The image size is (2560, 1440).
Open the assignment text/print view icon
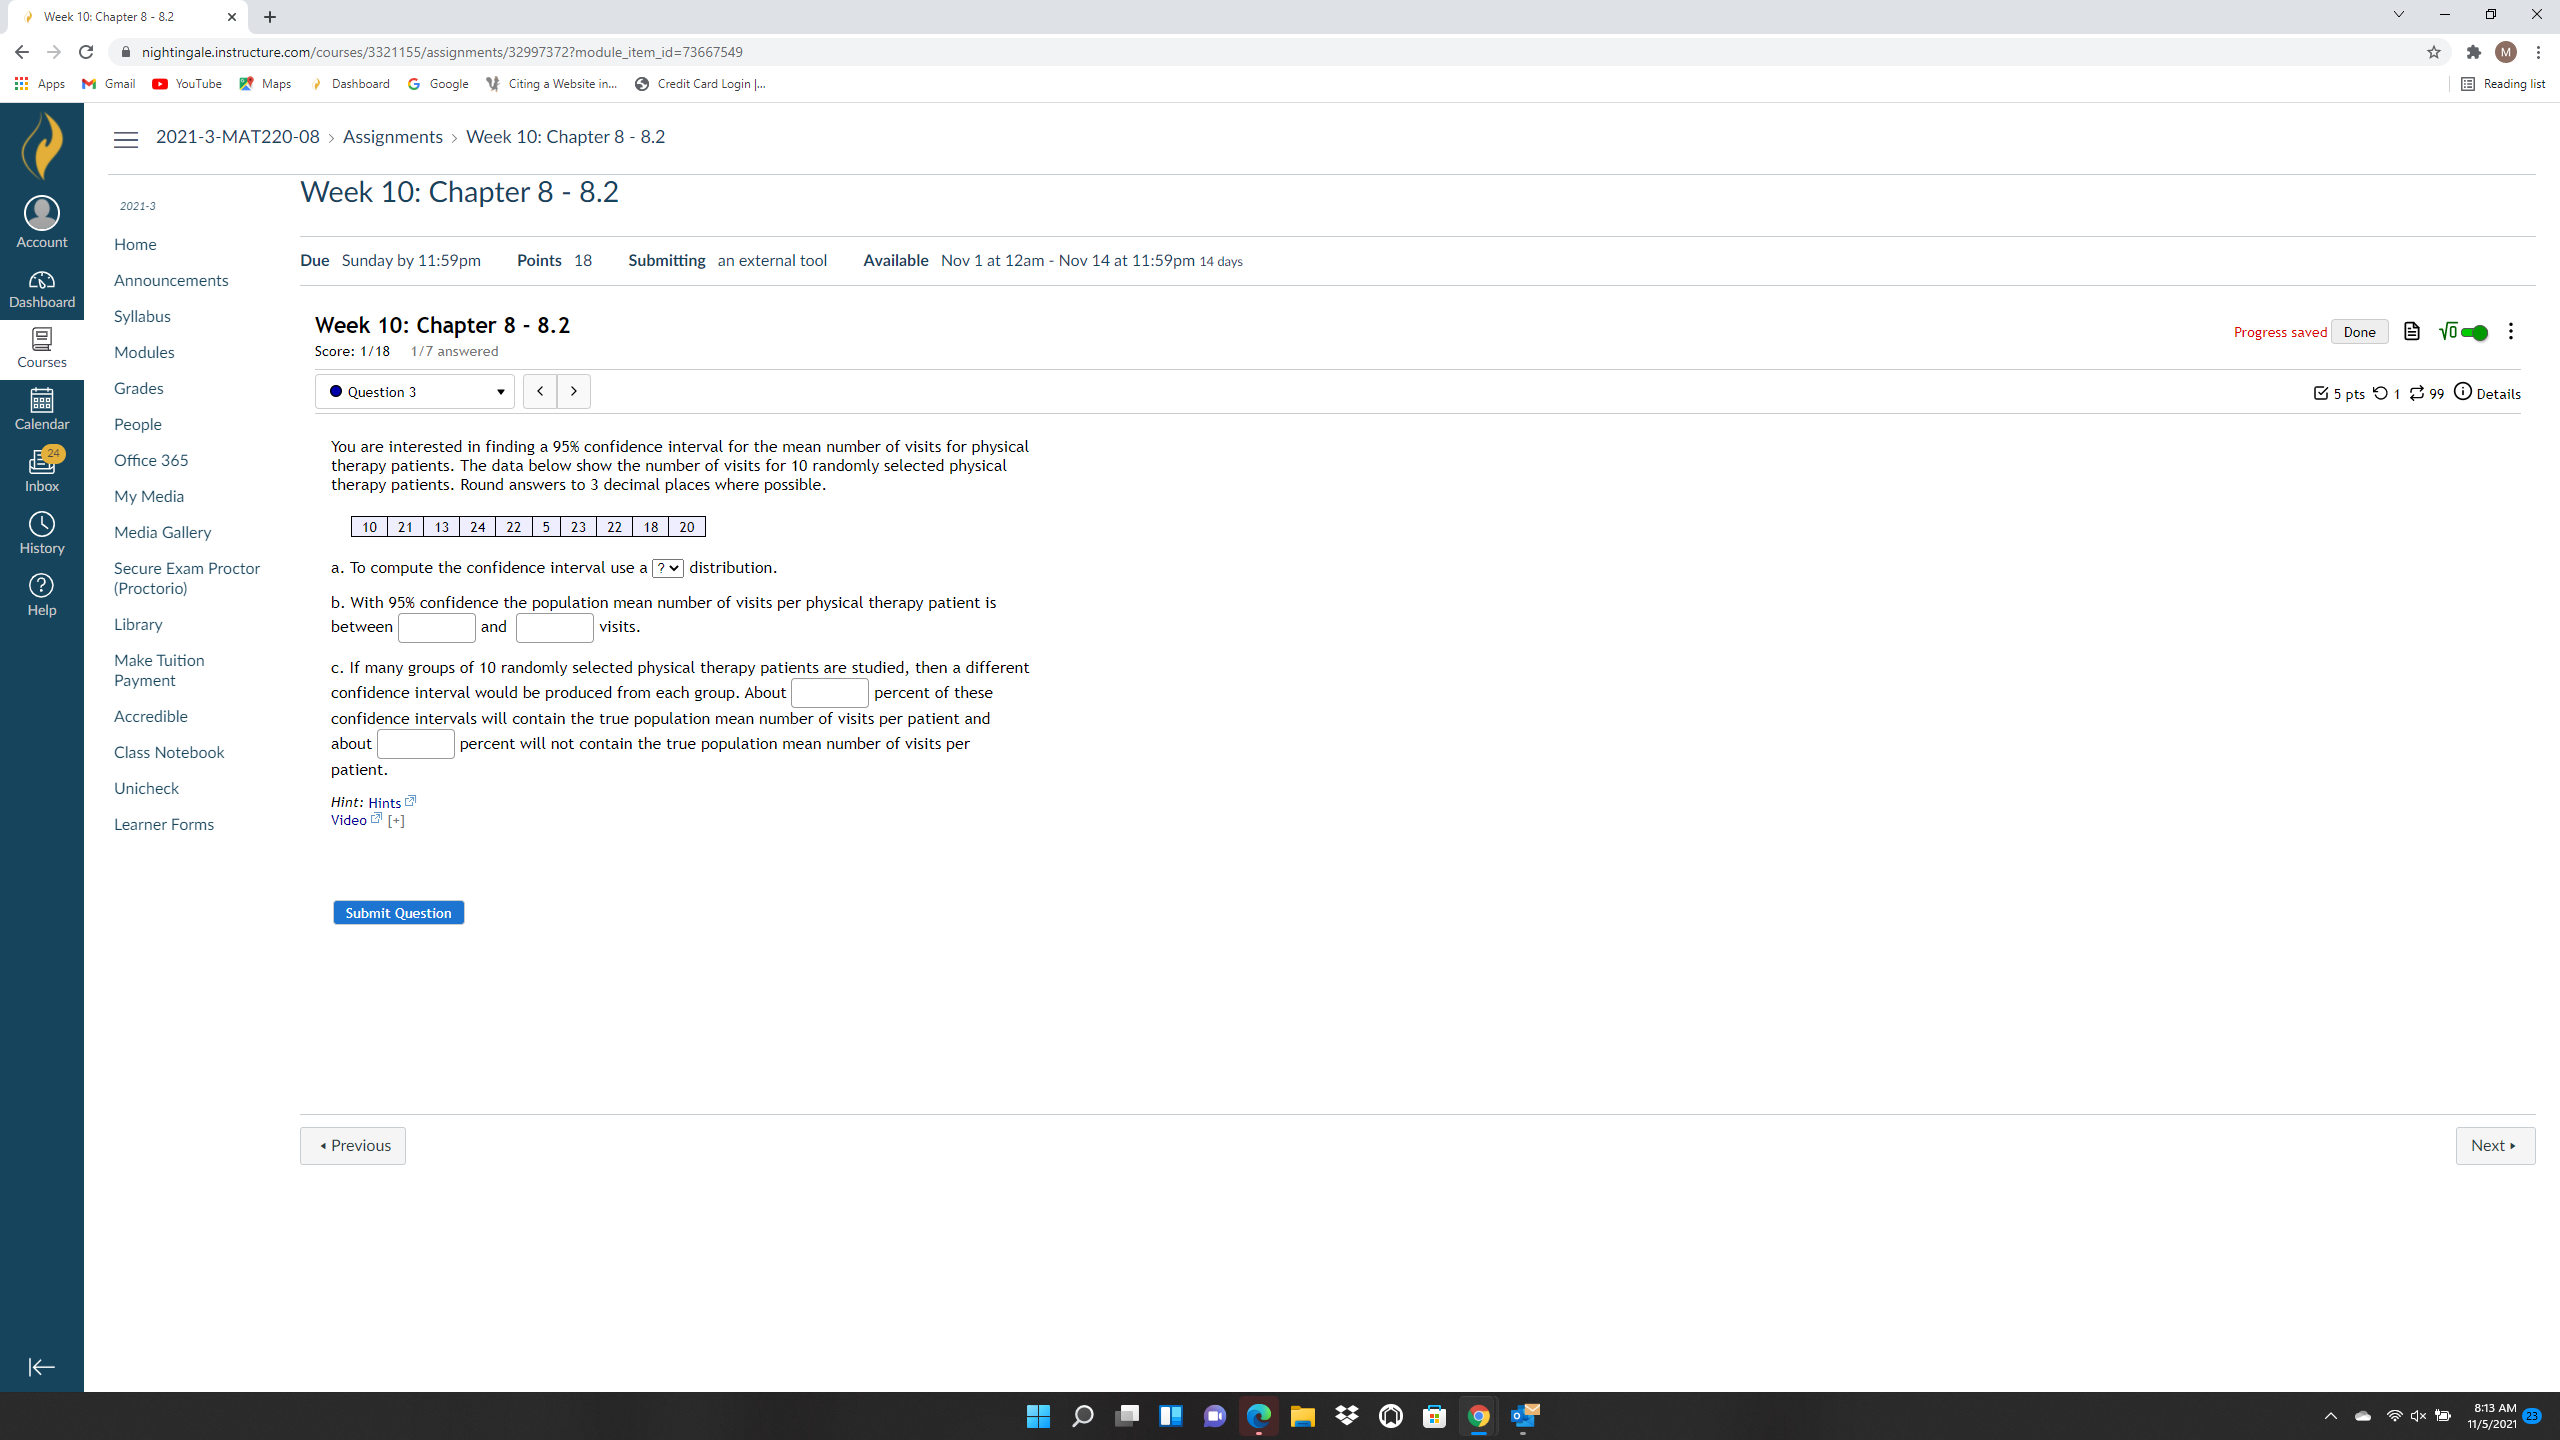click(x=2411, y=332)
